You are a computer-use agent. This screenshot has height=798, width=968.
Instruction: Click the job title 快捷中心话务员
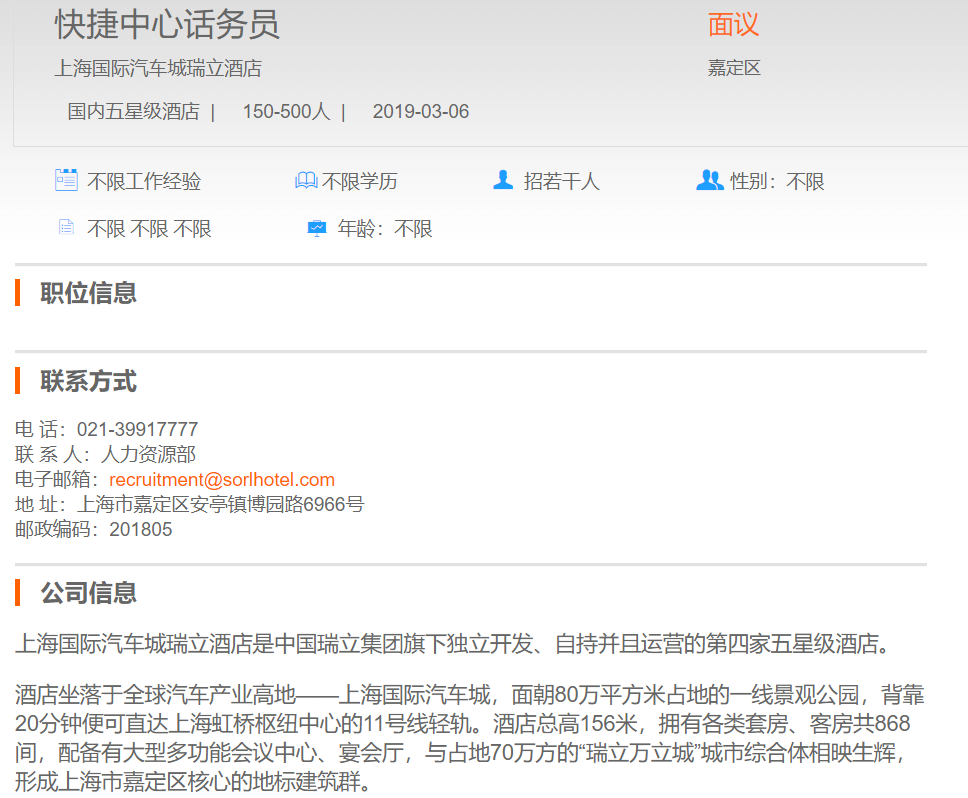(167, 25)
